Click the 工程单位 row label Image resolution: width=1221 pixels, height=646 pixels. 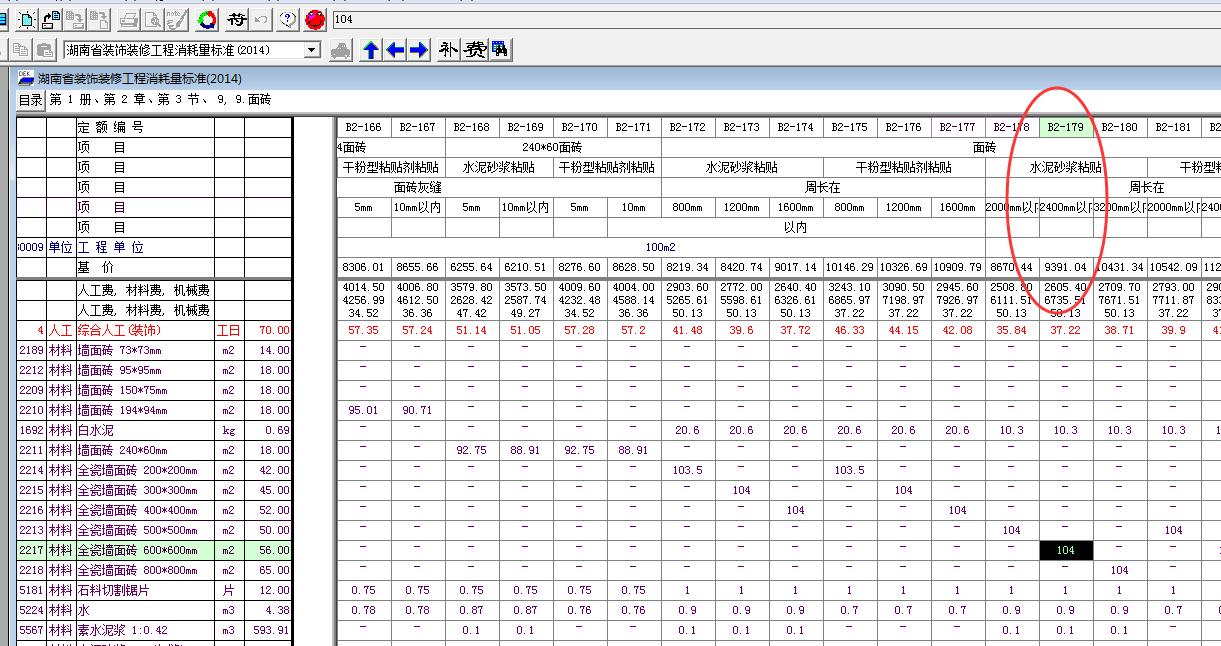tap(110, 247)
